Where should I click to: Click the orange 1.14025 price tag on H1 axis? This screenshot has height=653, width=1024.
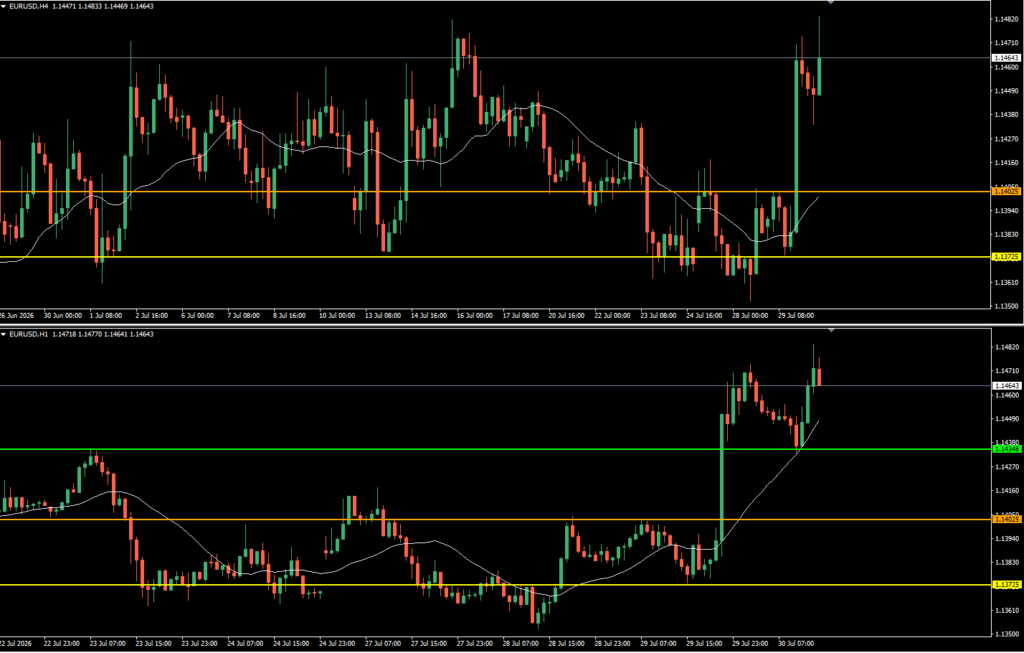1006,519
